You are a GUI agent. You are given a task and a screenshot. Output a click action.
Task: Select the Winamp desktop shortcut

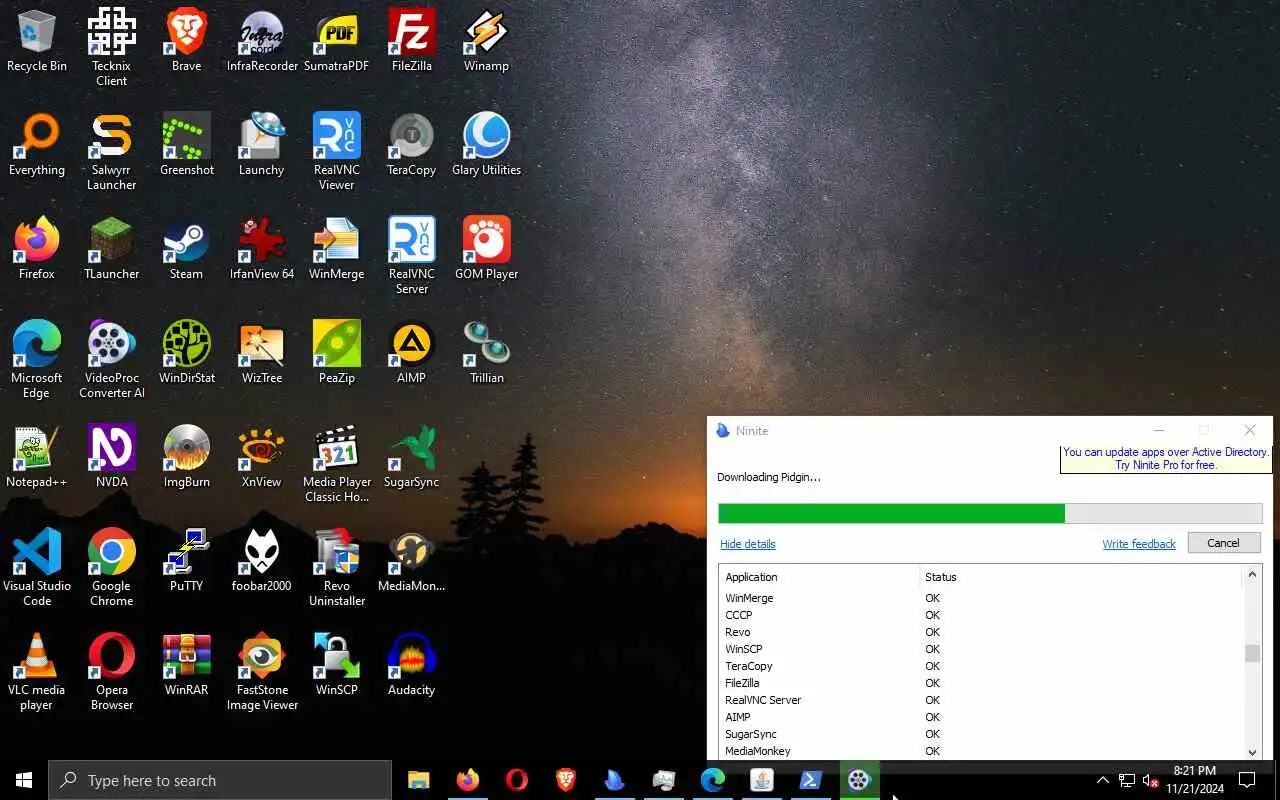tap(487, 41)
